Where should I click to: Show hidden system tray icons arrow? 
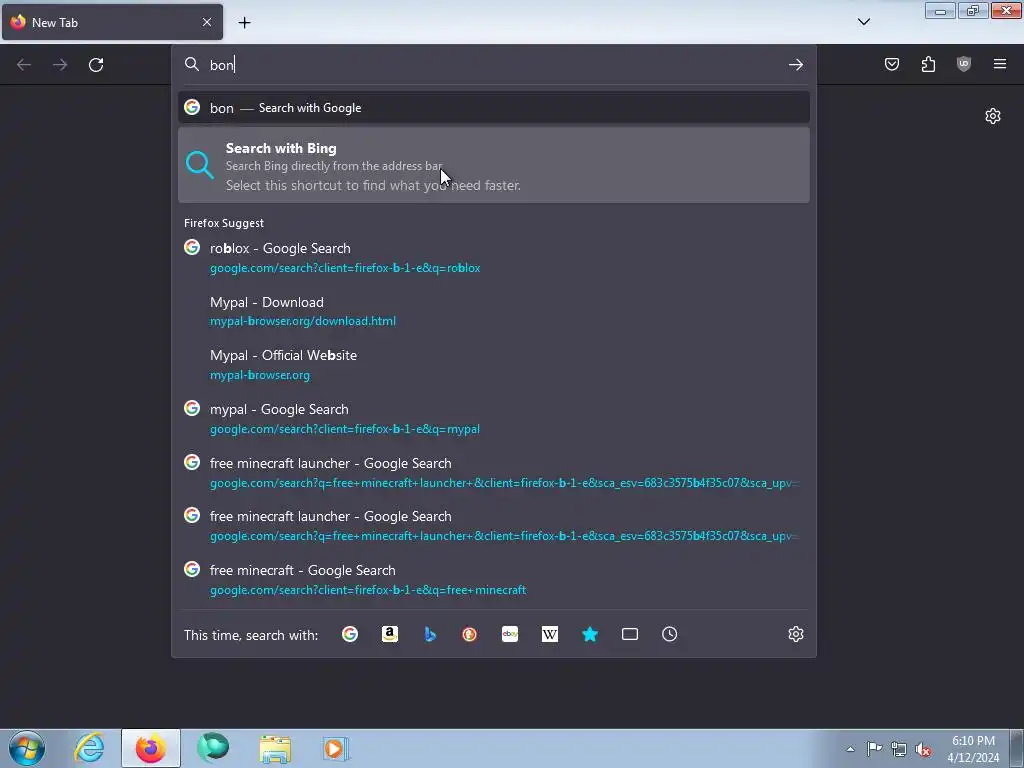(850, 749)
